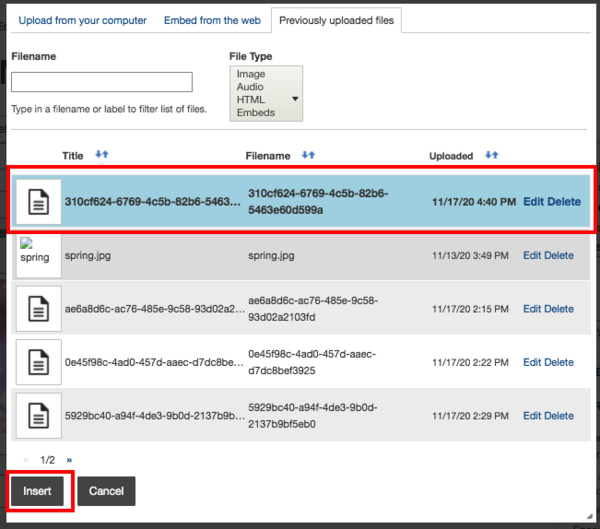The image size is (600, 529).
Task: Click the document icon for file ae6a8d6c
Action: pos(39,309)
